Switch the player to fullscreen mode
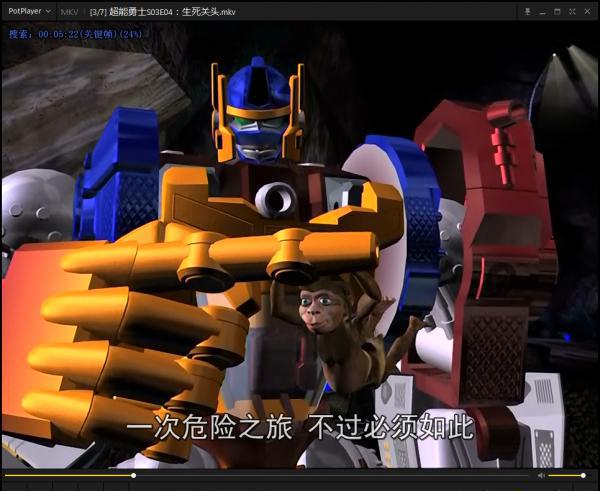Viewport: 600px width, 491px height. coord(572,12)
